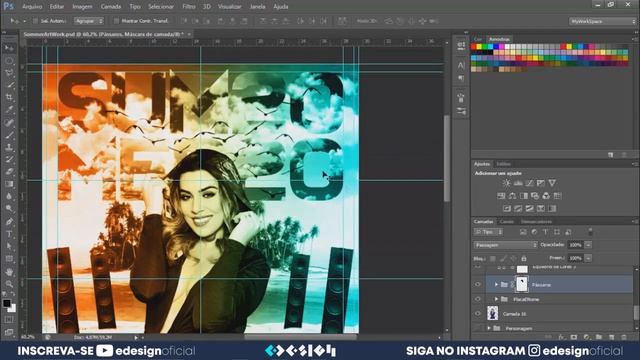Toggle lock all for the layer

pos(524,258)
